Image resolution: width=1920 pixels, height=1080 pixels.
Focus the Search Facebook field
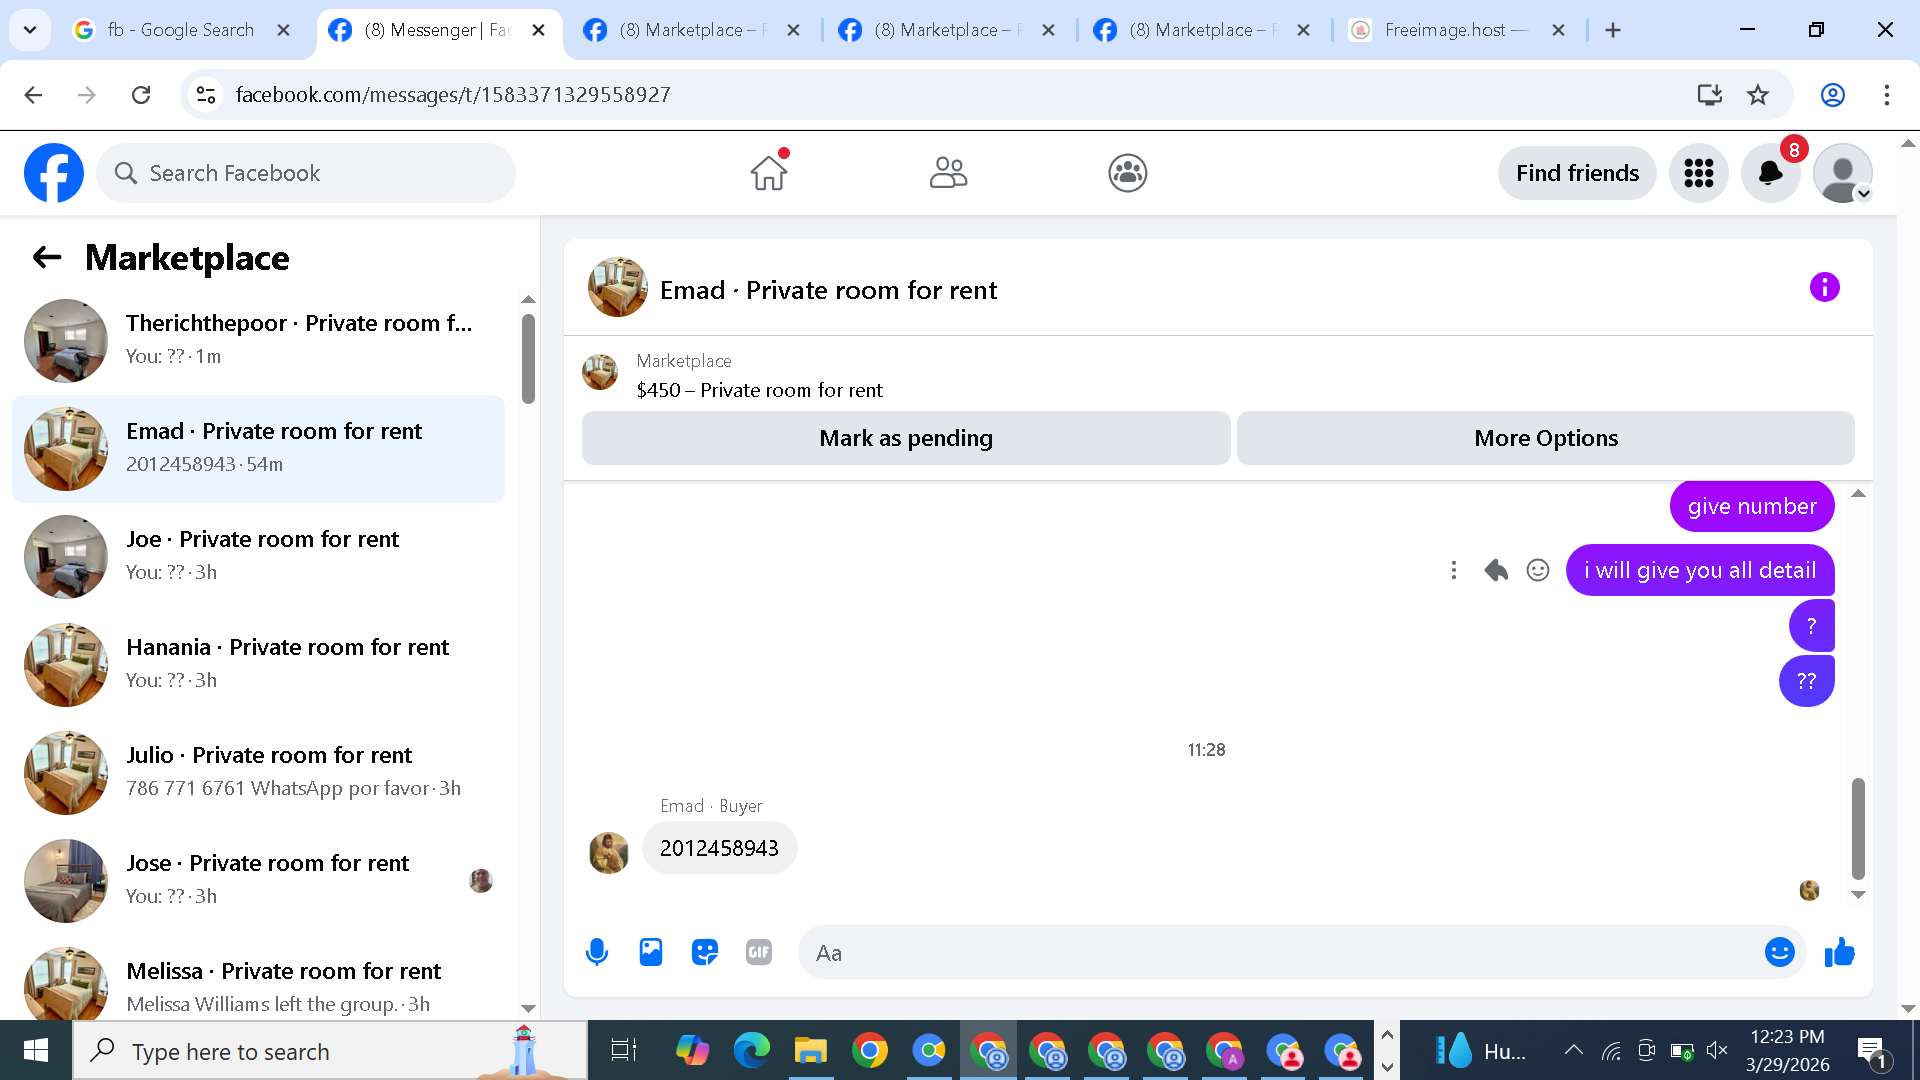[306, 173]
